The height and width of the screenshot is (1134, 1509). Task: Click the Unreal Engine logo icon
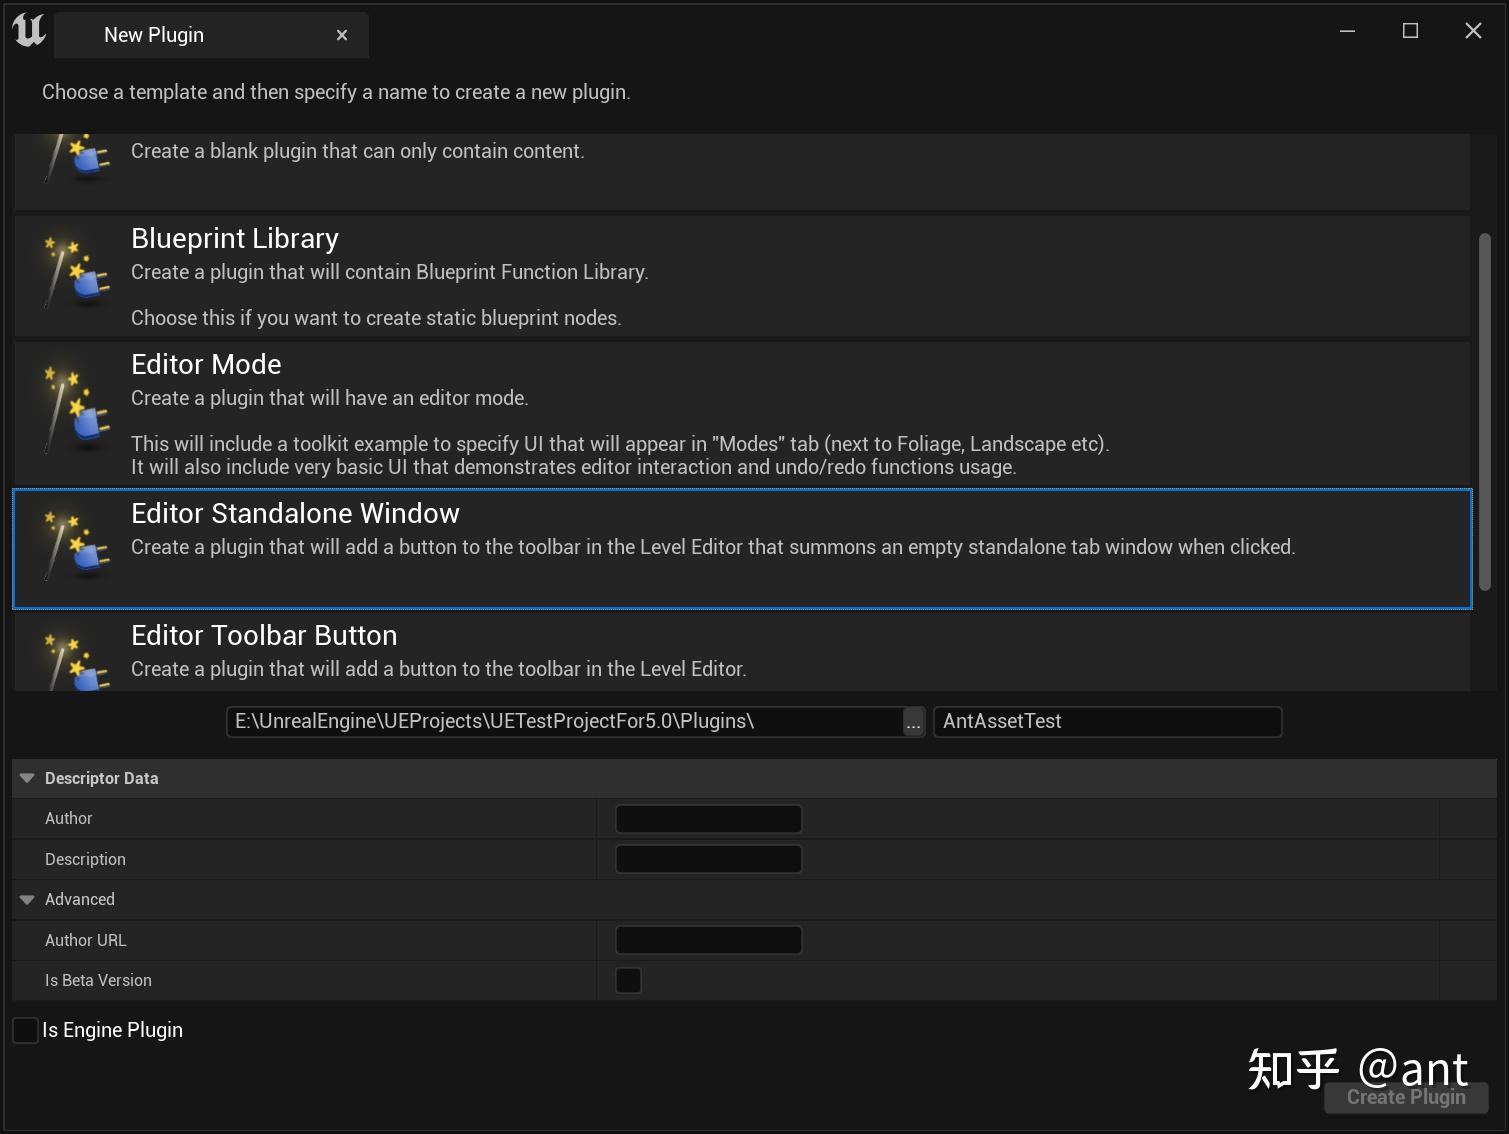[29, 30]
